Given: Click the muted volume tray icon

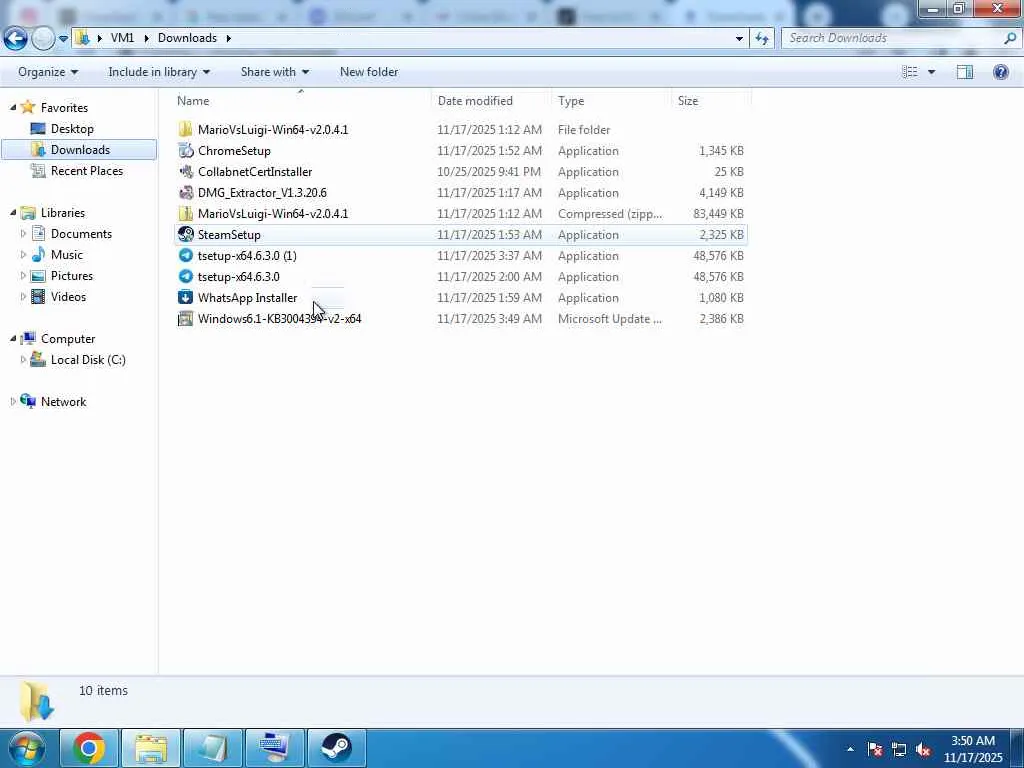Looking at the screenshot, I should tap(923, 749).
